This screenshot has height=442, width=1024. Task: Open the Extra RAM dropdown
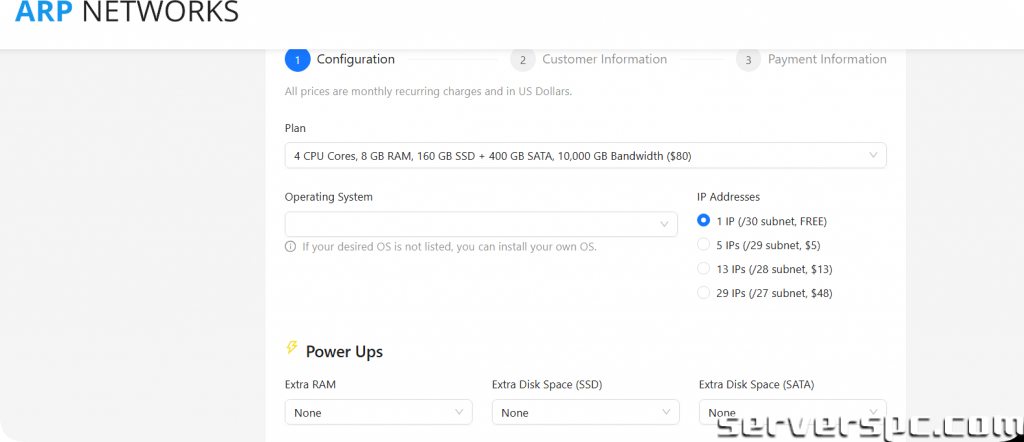[x=378, y=412]
